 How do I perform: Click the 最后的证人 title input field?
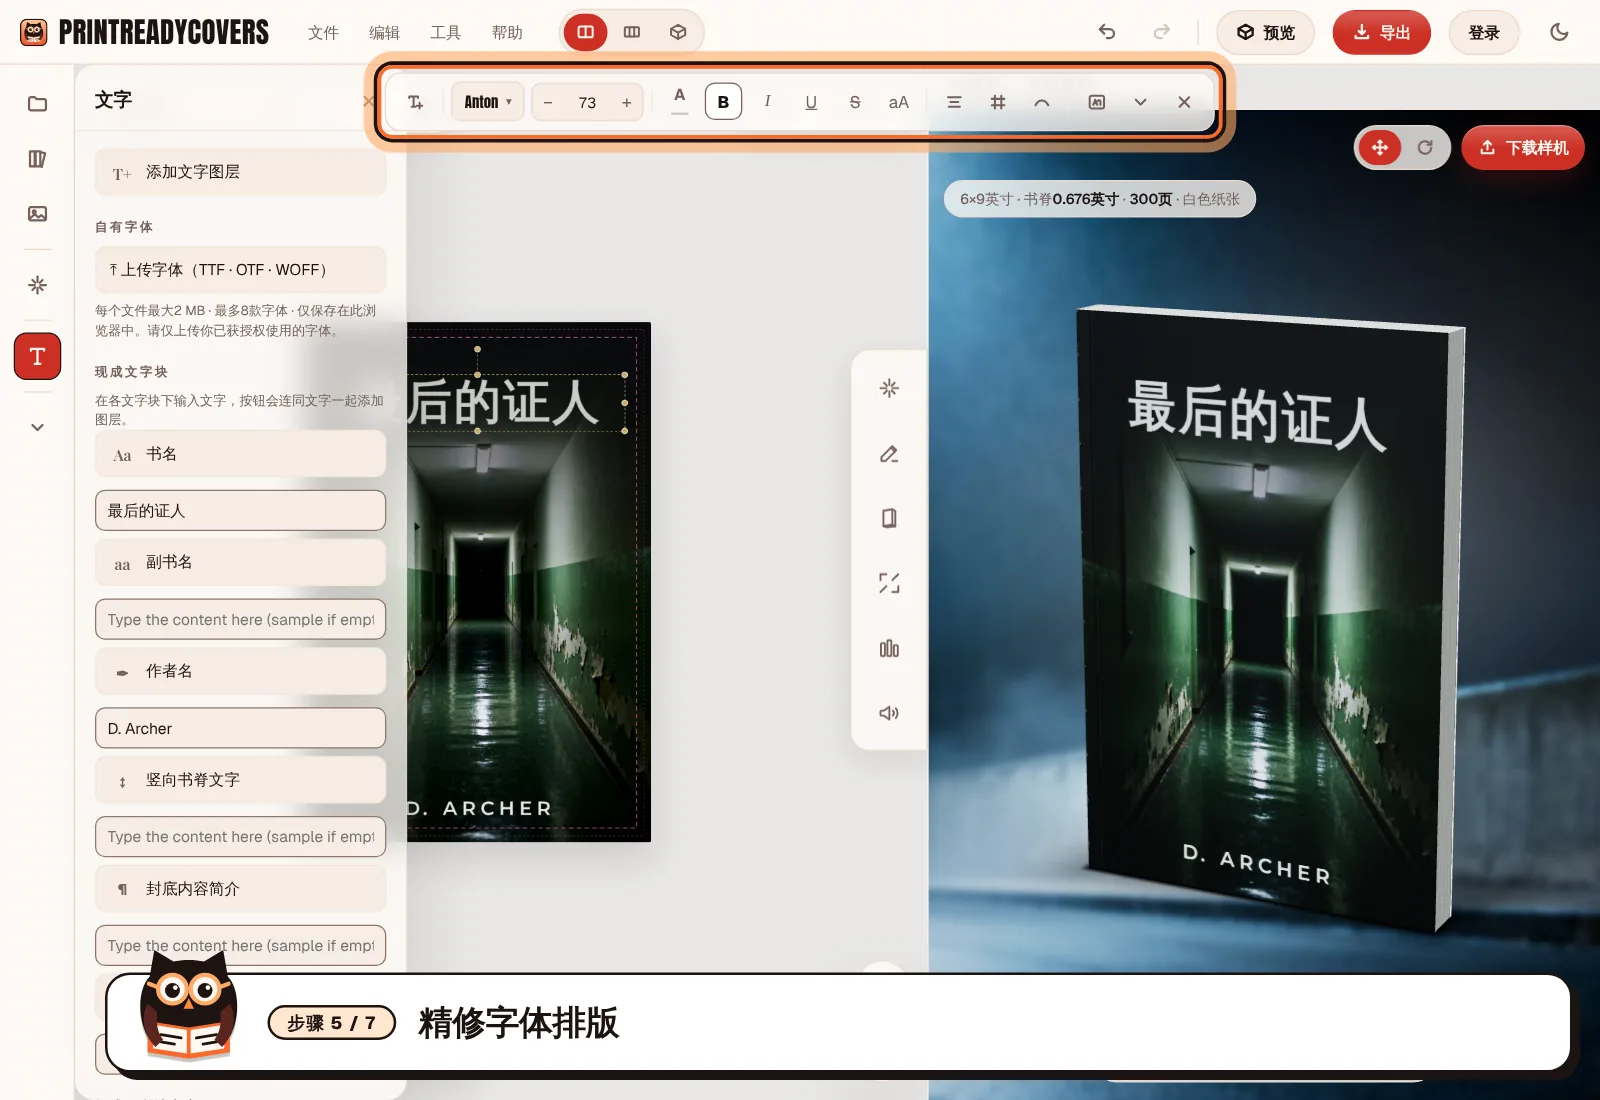(x=240, y=510)
